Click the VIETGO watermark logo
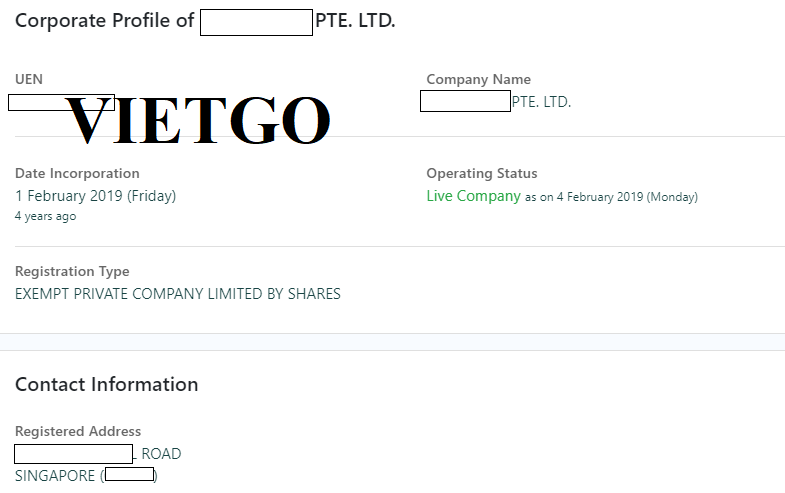 click(x=198, y=120)
